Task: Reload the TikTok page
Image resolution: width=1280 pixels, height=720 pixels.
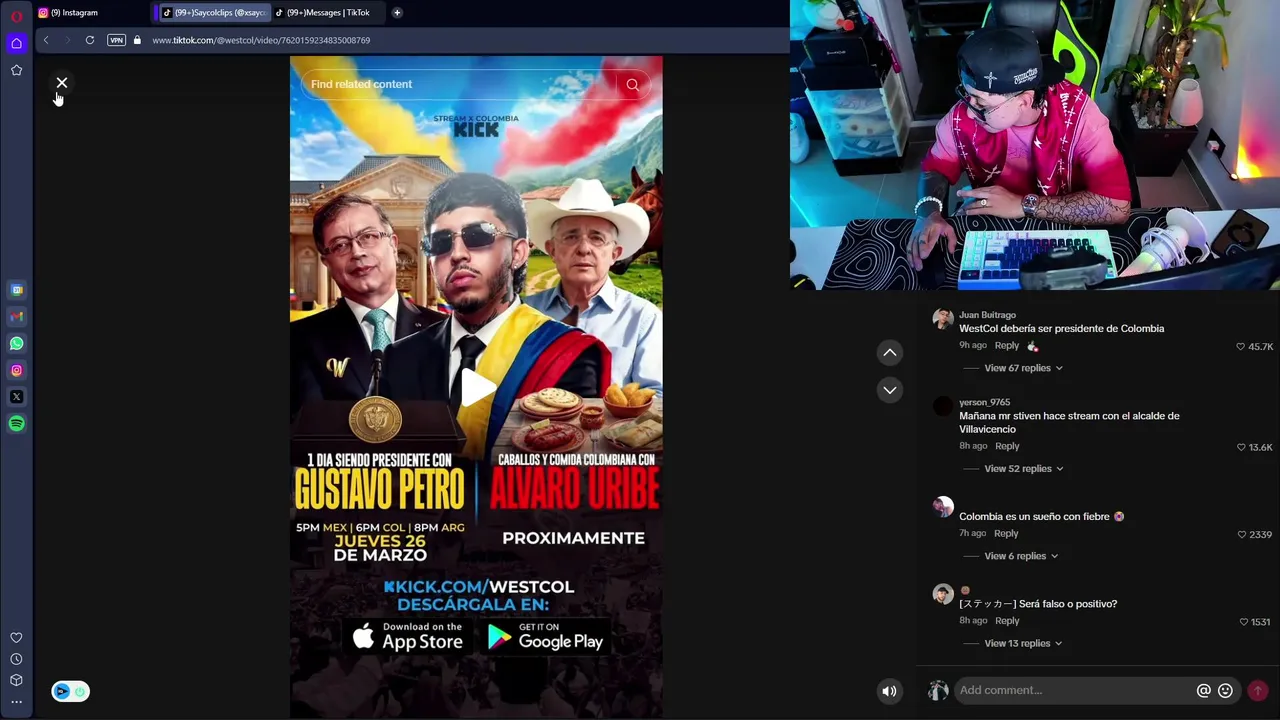Action: (90, 40)
